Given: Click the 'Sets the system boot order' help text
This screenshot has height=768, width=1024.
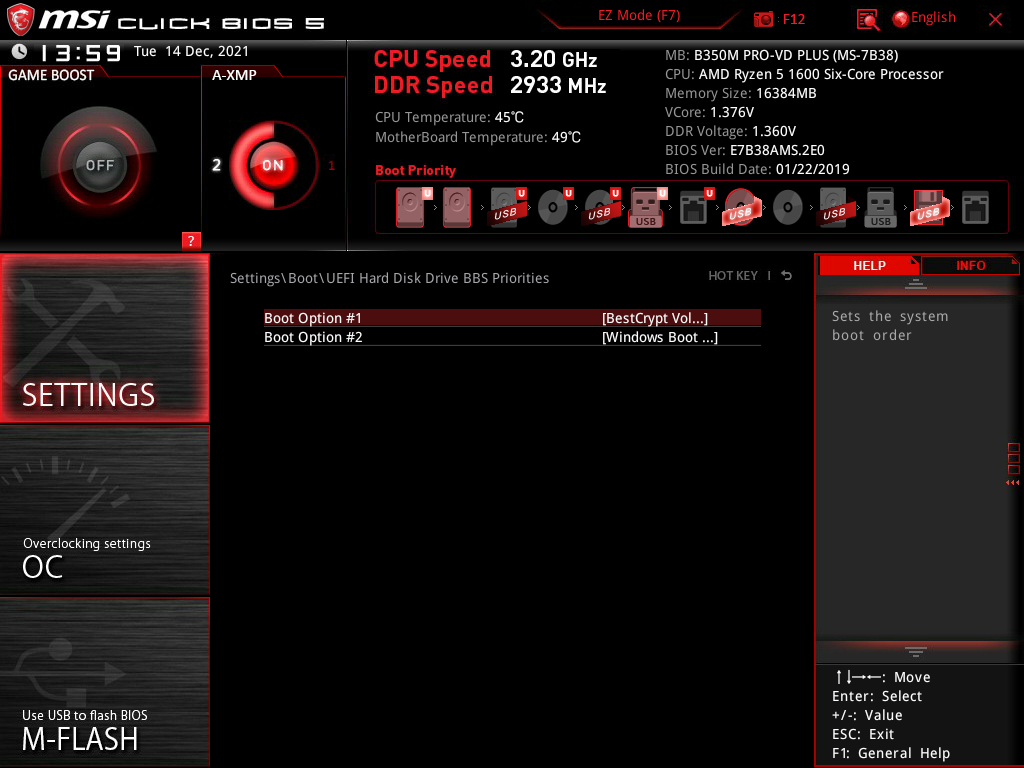Looking at the screenshot, I should click(889, 325).
